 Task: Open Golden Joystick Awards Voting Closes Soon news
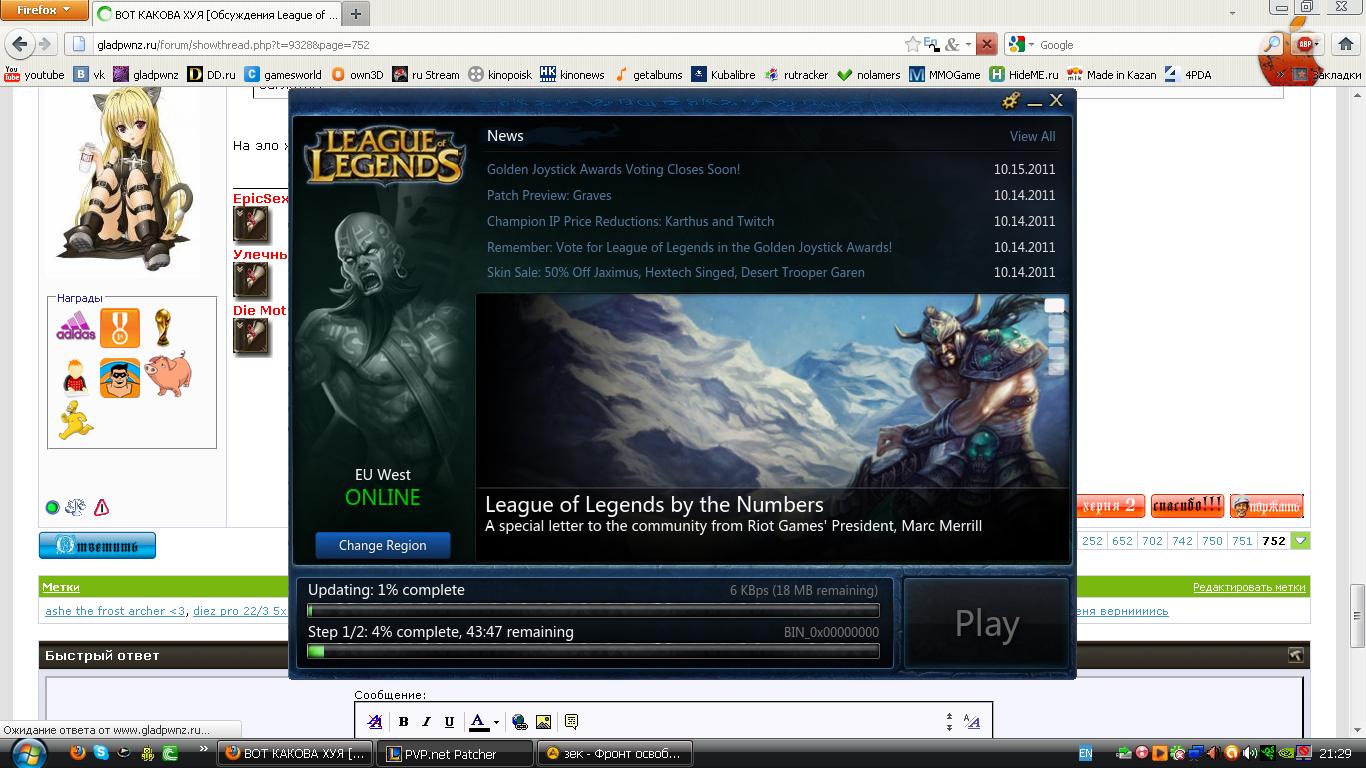(x=614, y=169)
